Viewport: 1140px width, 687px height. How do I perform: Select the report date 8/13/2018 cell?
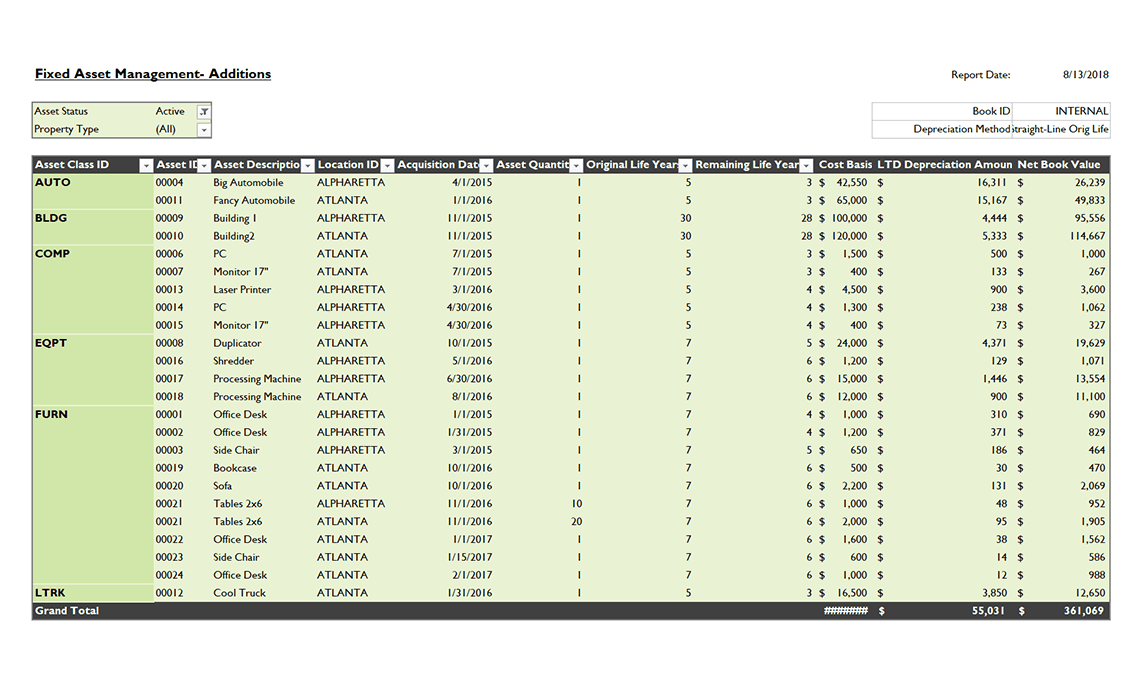(x=1085, y=74)
